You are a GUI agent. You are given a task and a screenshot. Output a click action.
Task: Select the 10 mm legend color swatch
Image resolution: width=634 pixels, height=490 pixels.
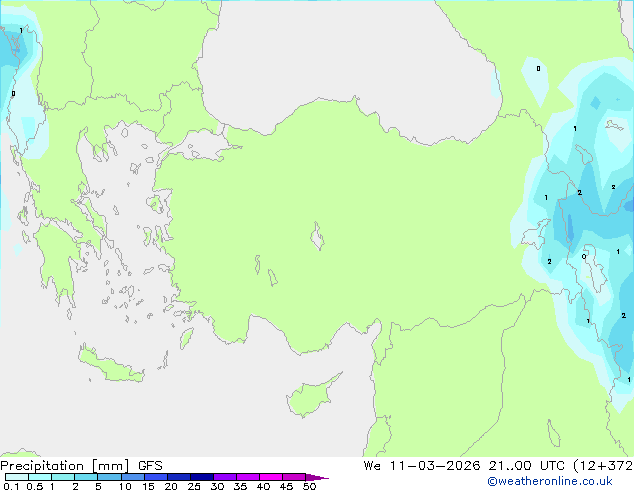(133, 477)
